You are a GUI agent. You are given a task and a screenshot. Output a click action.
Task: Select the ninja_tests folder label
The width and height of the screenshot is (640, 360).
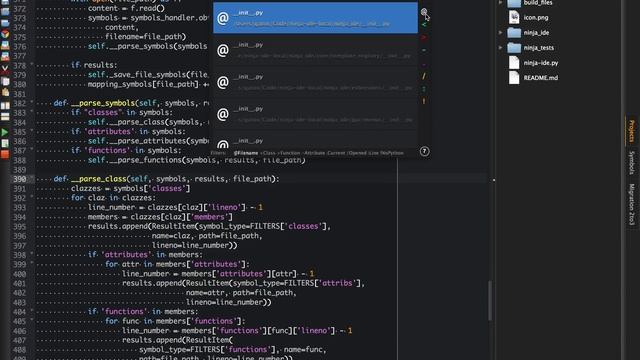coord(538,48)
